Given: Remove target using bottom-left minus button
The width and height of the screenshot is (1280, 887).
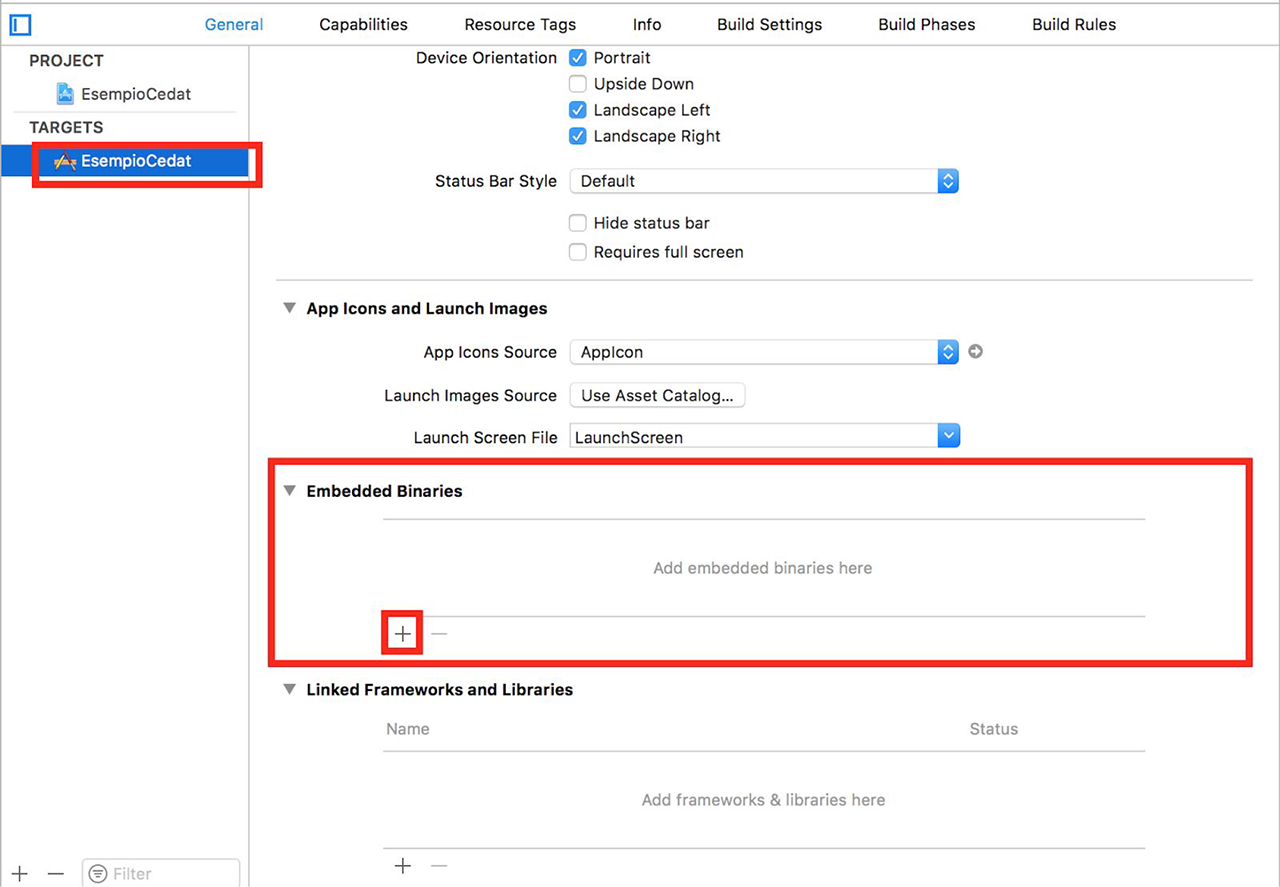Looking at the screenshot, I should click(x=56, y=874).
